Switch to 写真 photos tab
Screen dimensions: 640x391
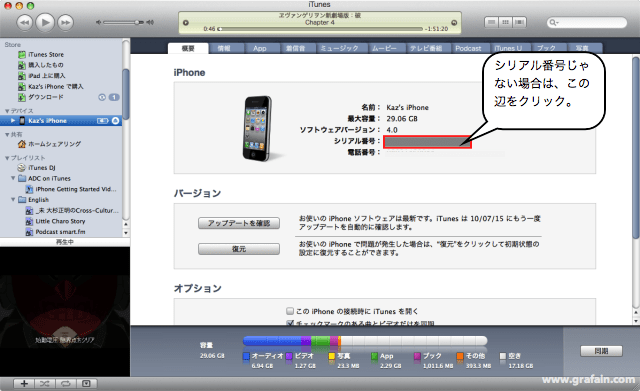582,48
